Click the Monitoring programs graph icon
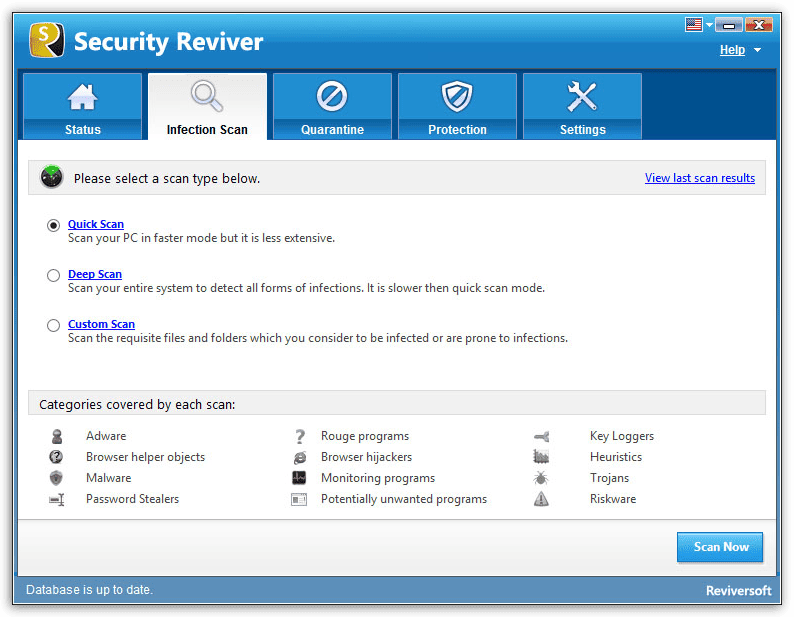Viewport: 794px width, 617px height. tap(299, 478)
